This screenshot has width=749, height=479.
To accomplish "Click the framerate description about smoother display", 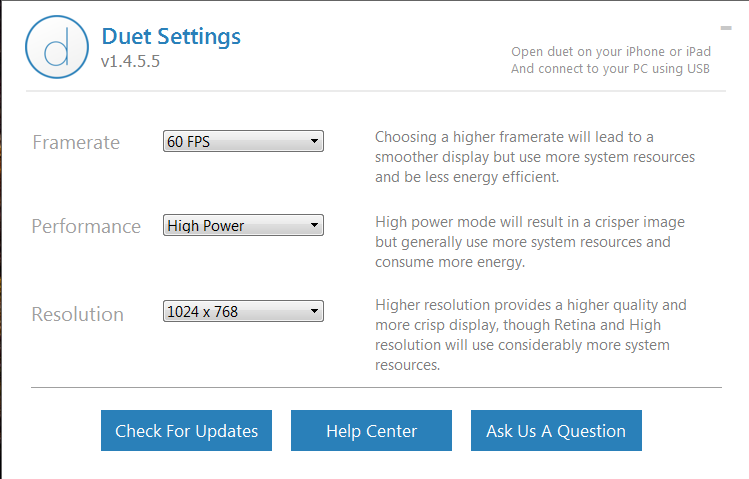I will [x=535, y=157].
